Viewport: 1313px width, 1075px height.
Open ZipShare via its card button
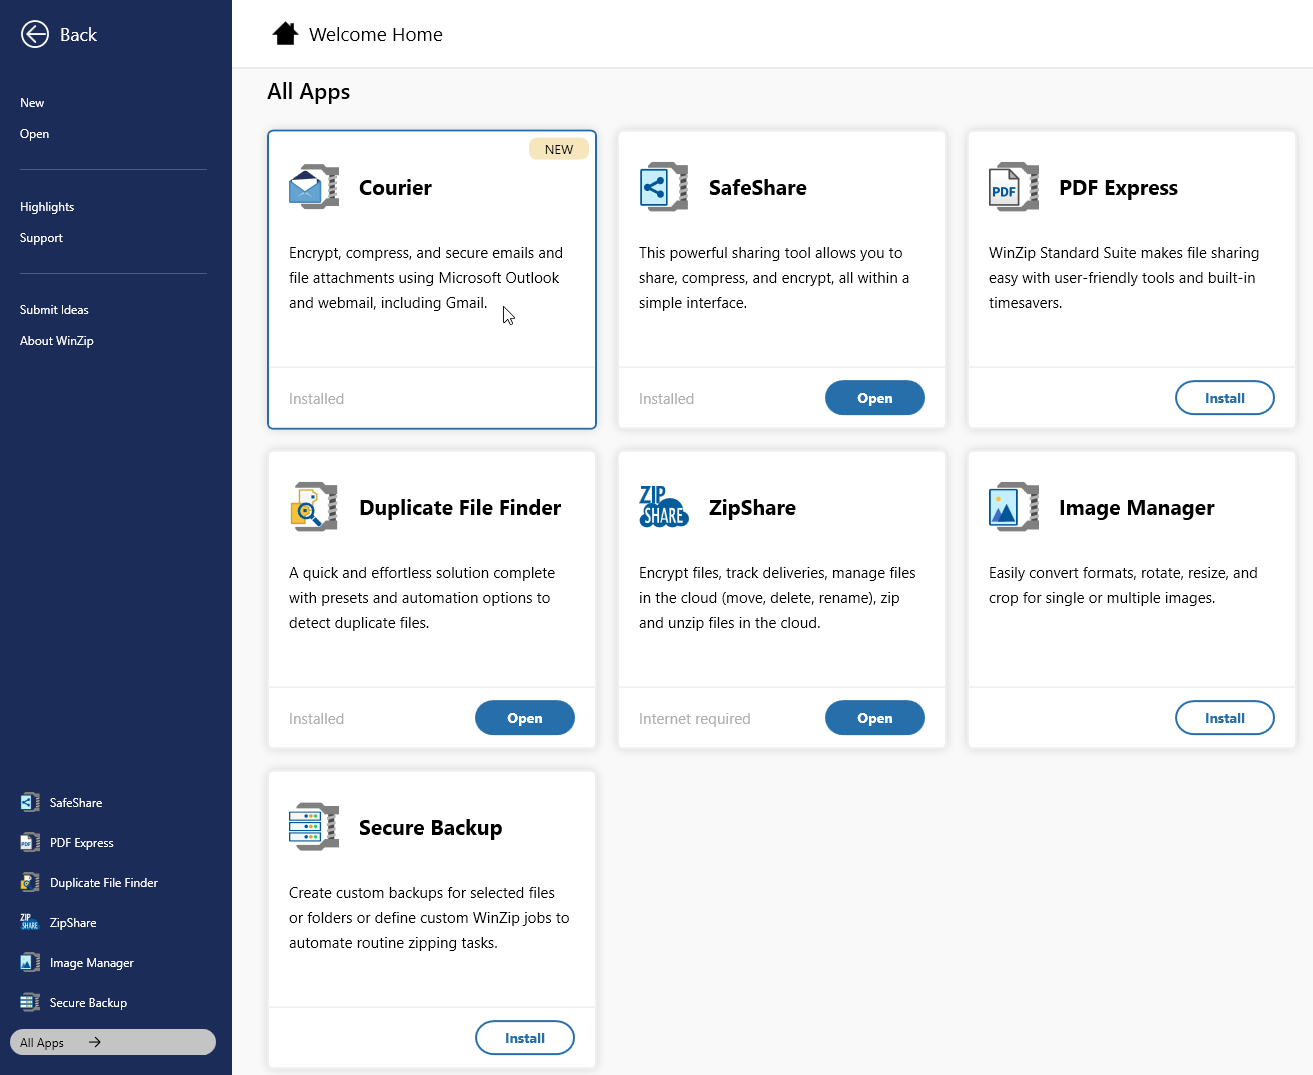pyautogui.click(x=875, y=718)
